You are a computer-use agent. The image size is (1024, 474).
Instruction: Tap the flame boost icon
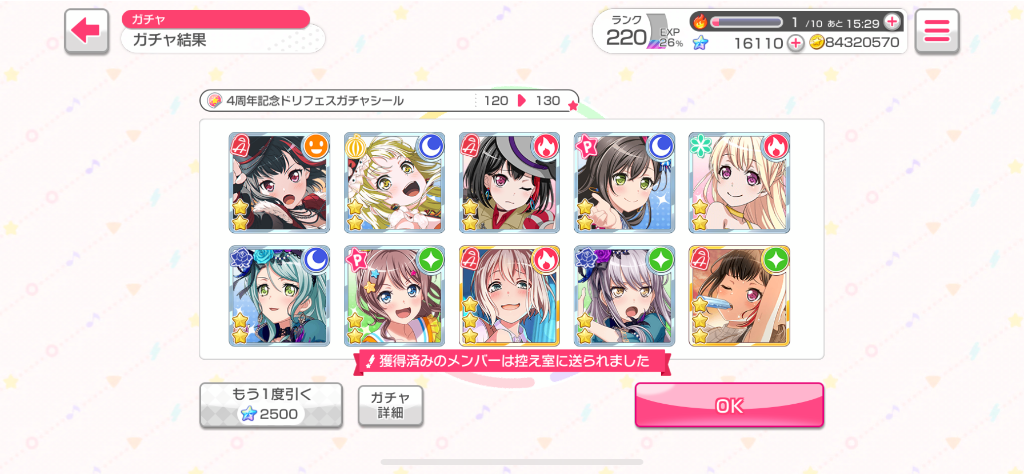click(700, 22)
